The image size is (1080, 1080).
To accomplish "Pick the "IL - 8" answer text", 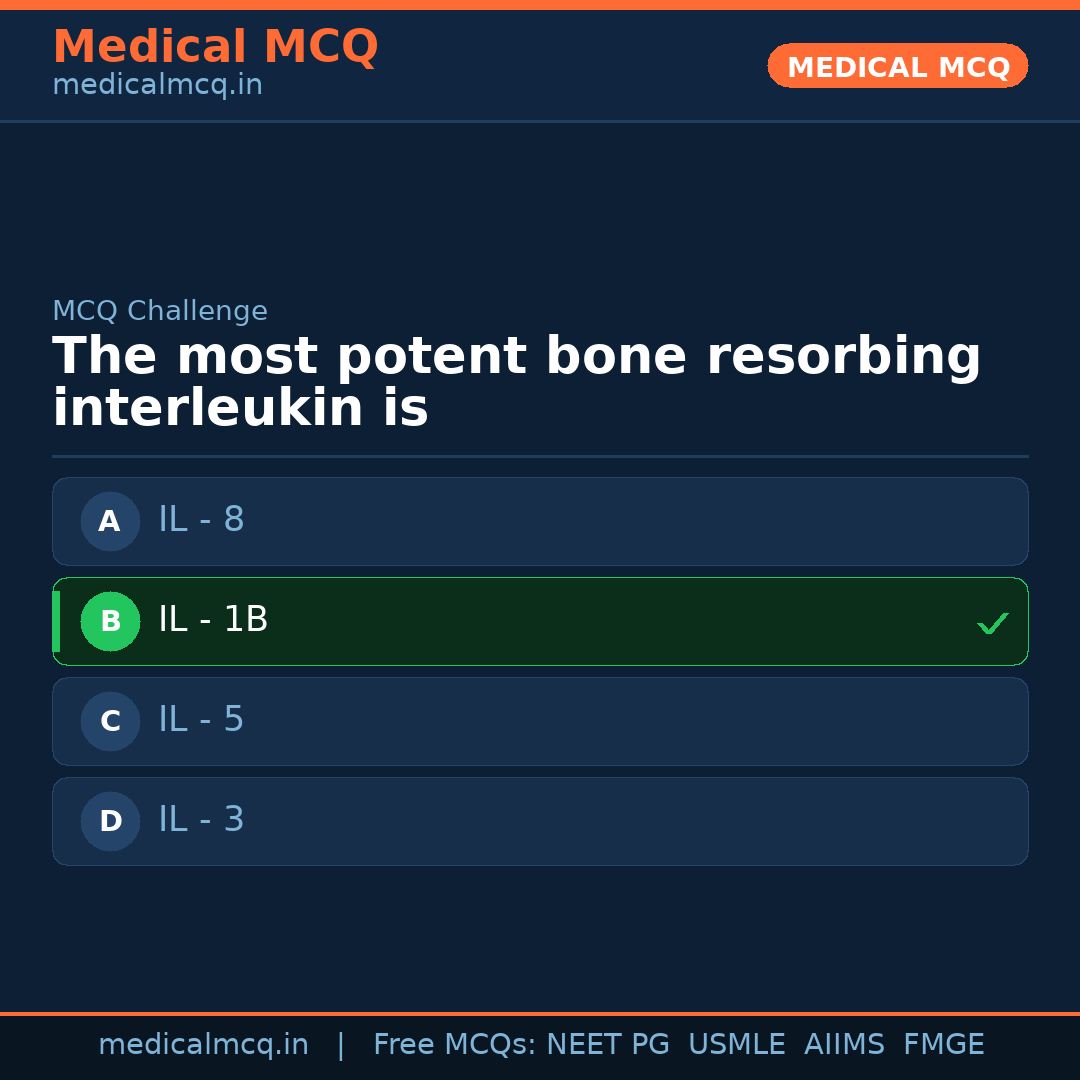I will click(x=201, y=520).
